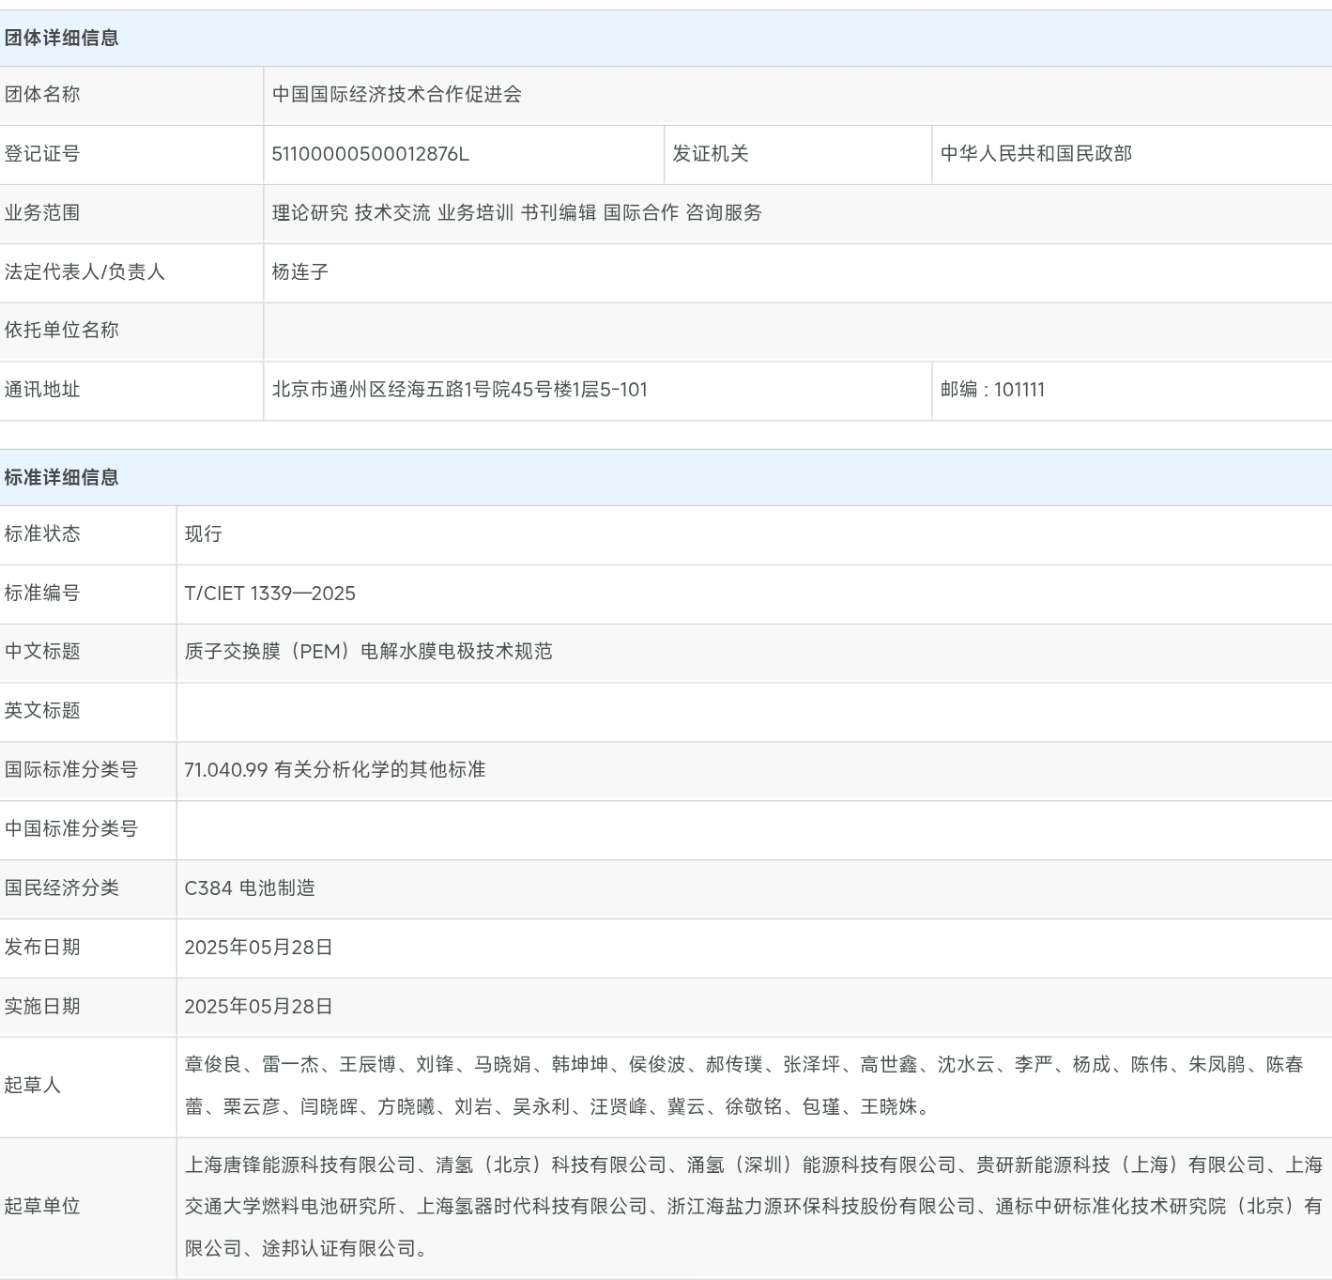Click the 中国标准分类号 label

click(x=71, y=828)
